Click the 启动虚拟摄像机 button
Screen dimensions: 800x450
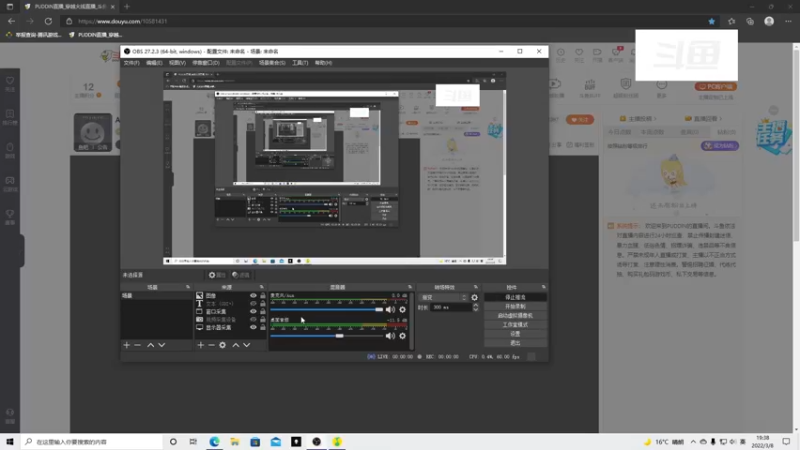(x=515, y=315)
